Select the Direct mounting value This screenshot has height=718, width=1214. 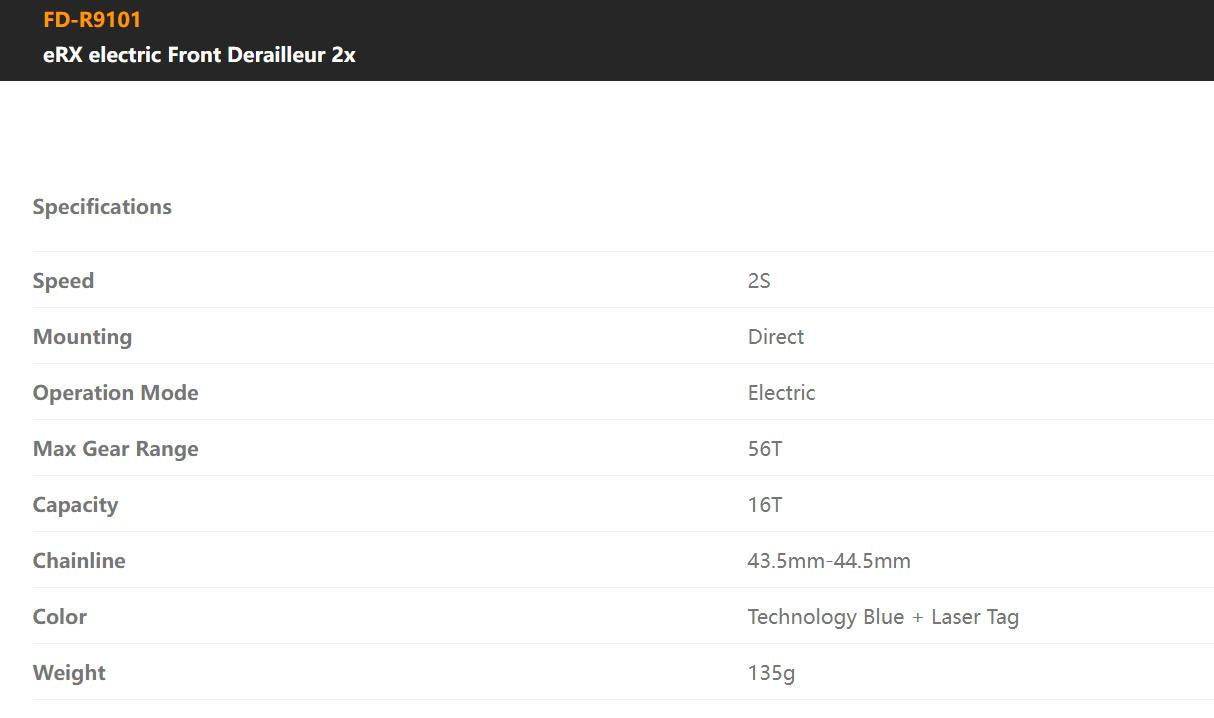click(x=775, y=337)
